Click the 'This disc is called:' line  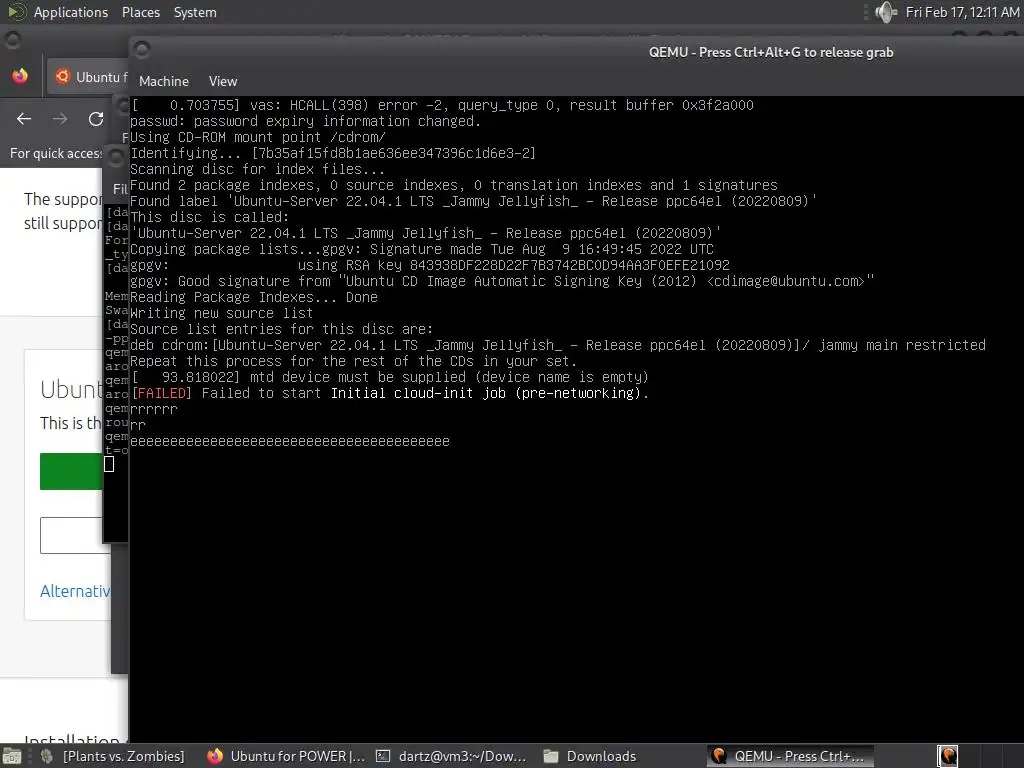[x=210, y=217]
